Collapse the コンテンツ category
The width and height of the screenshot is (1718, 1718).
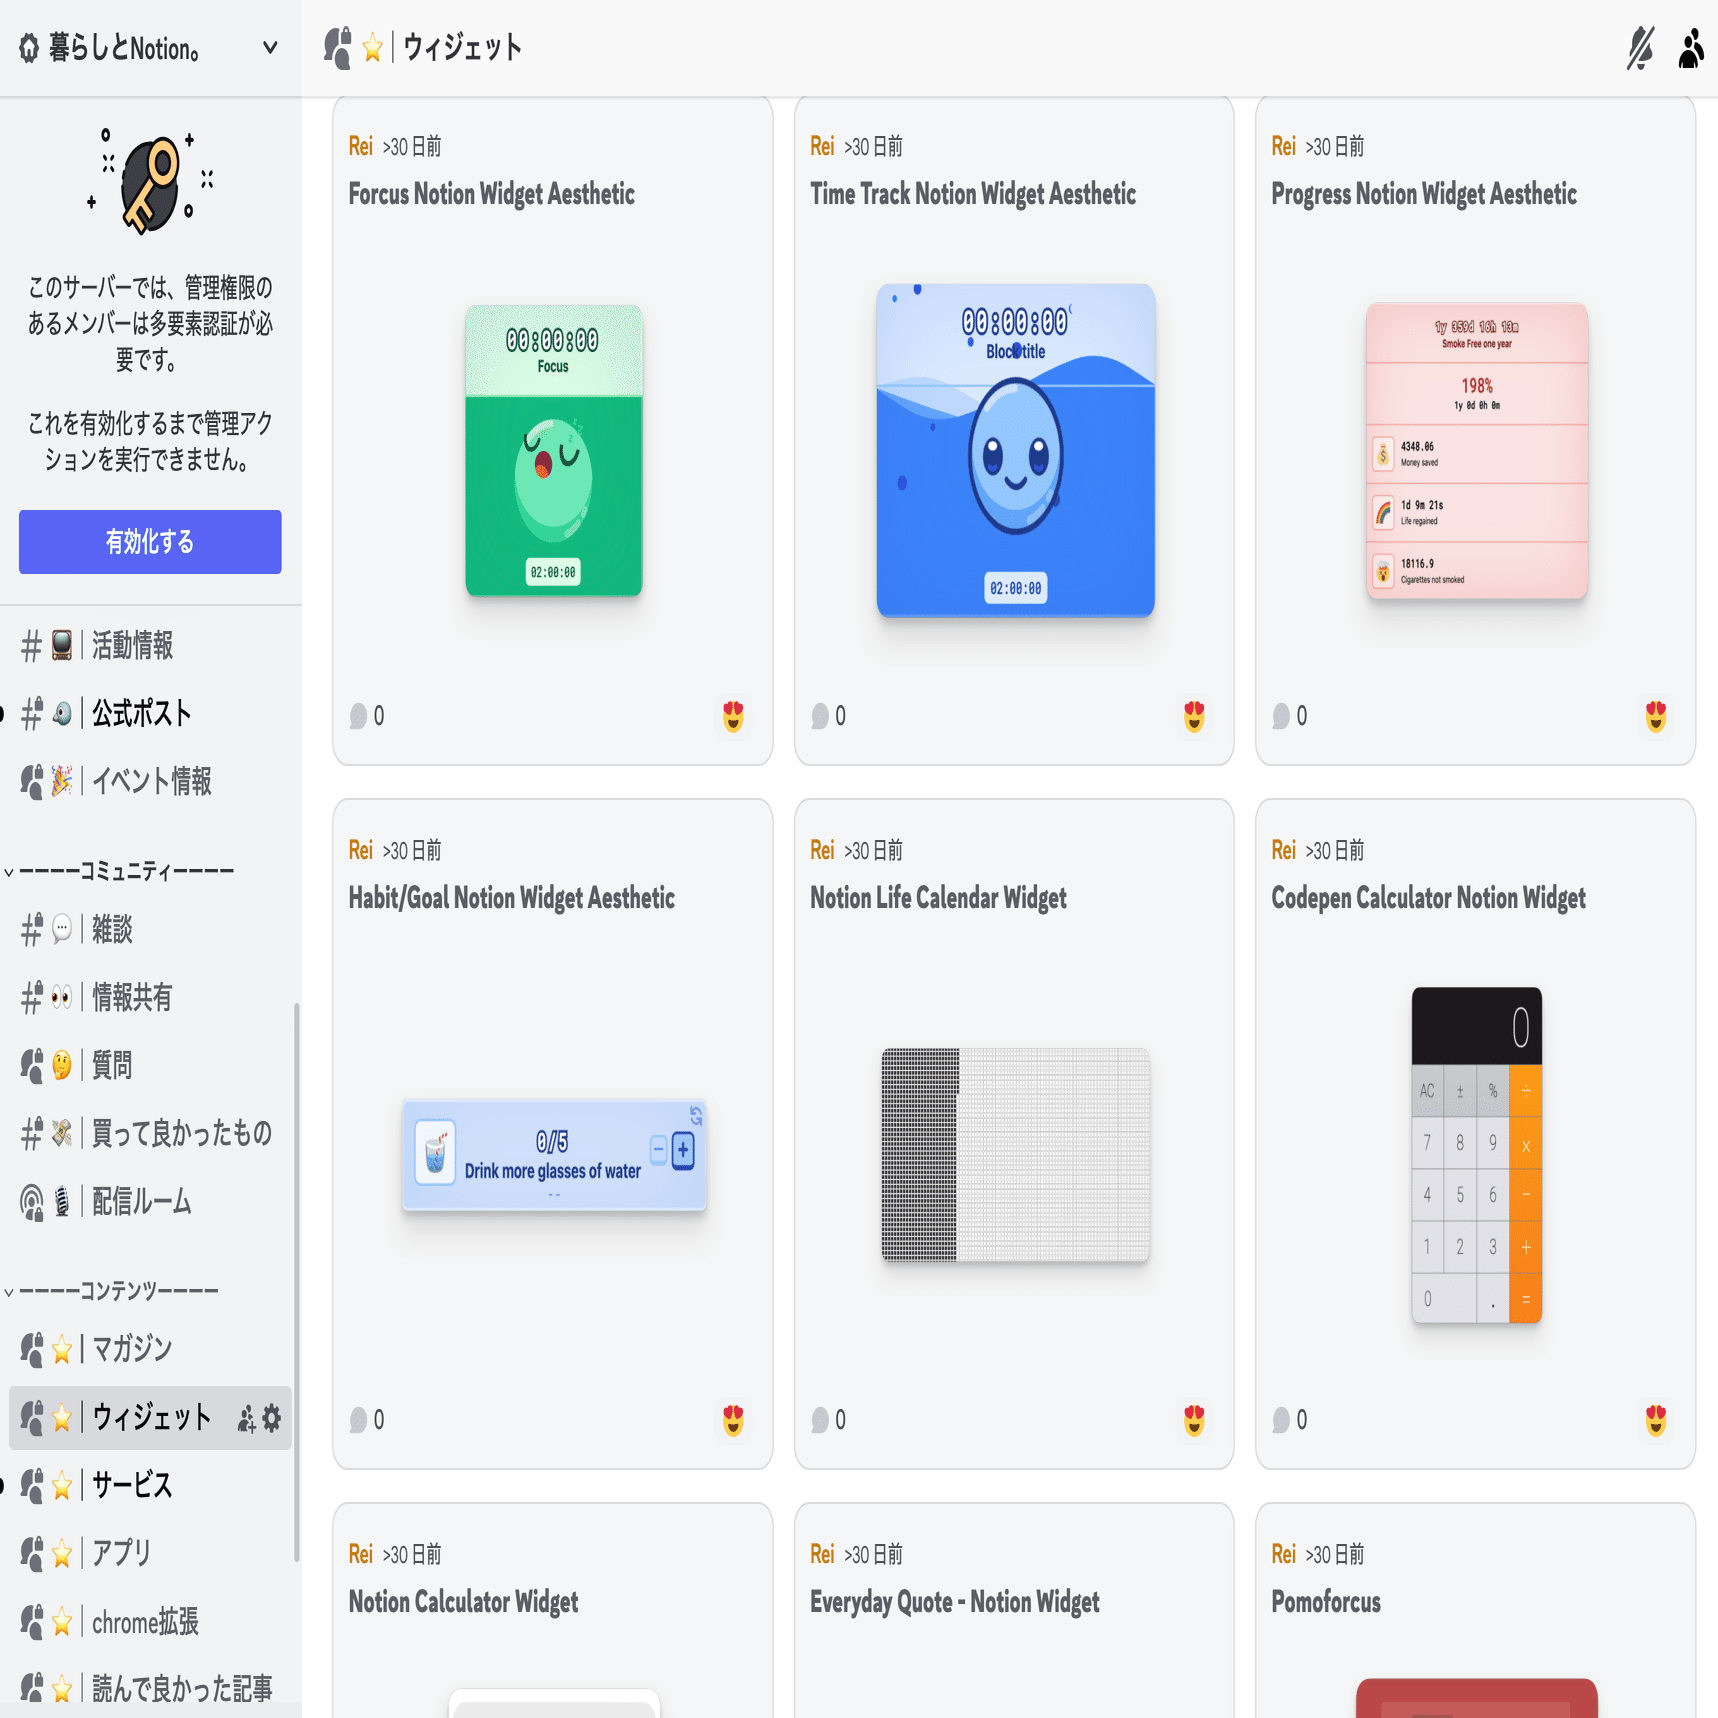[x=112, y=1292]
